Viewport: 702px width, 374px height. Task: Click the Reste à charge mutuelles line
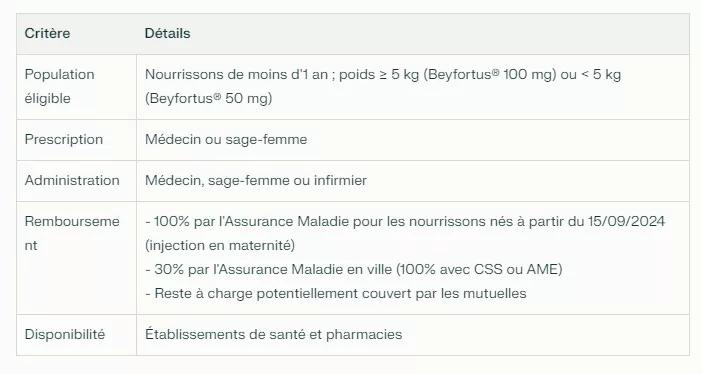336,293
